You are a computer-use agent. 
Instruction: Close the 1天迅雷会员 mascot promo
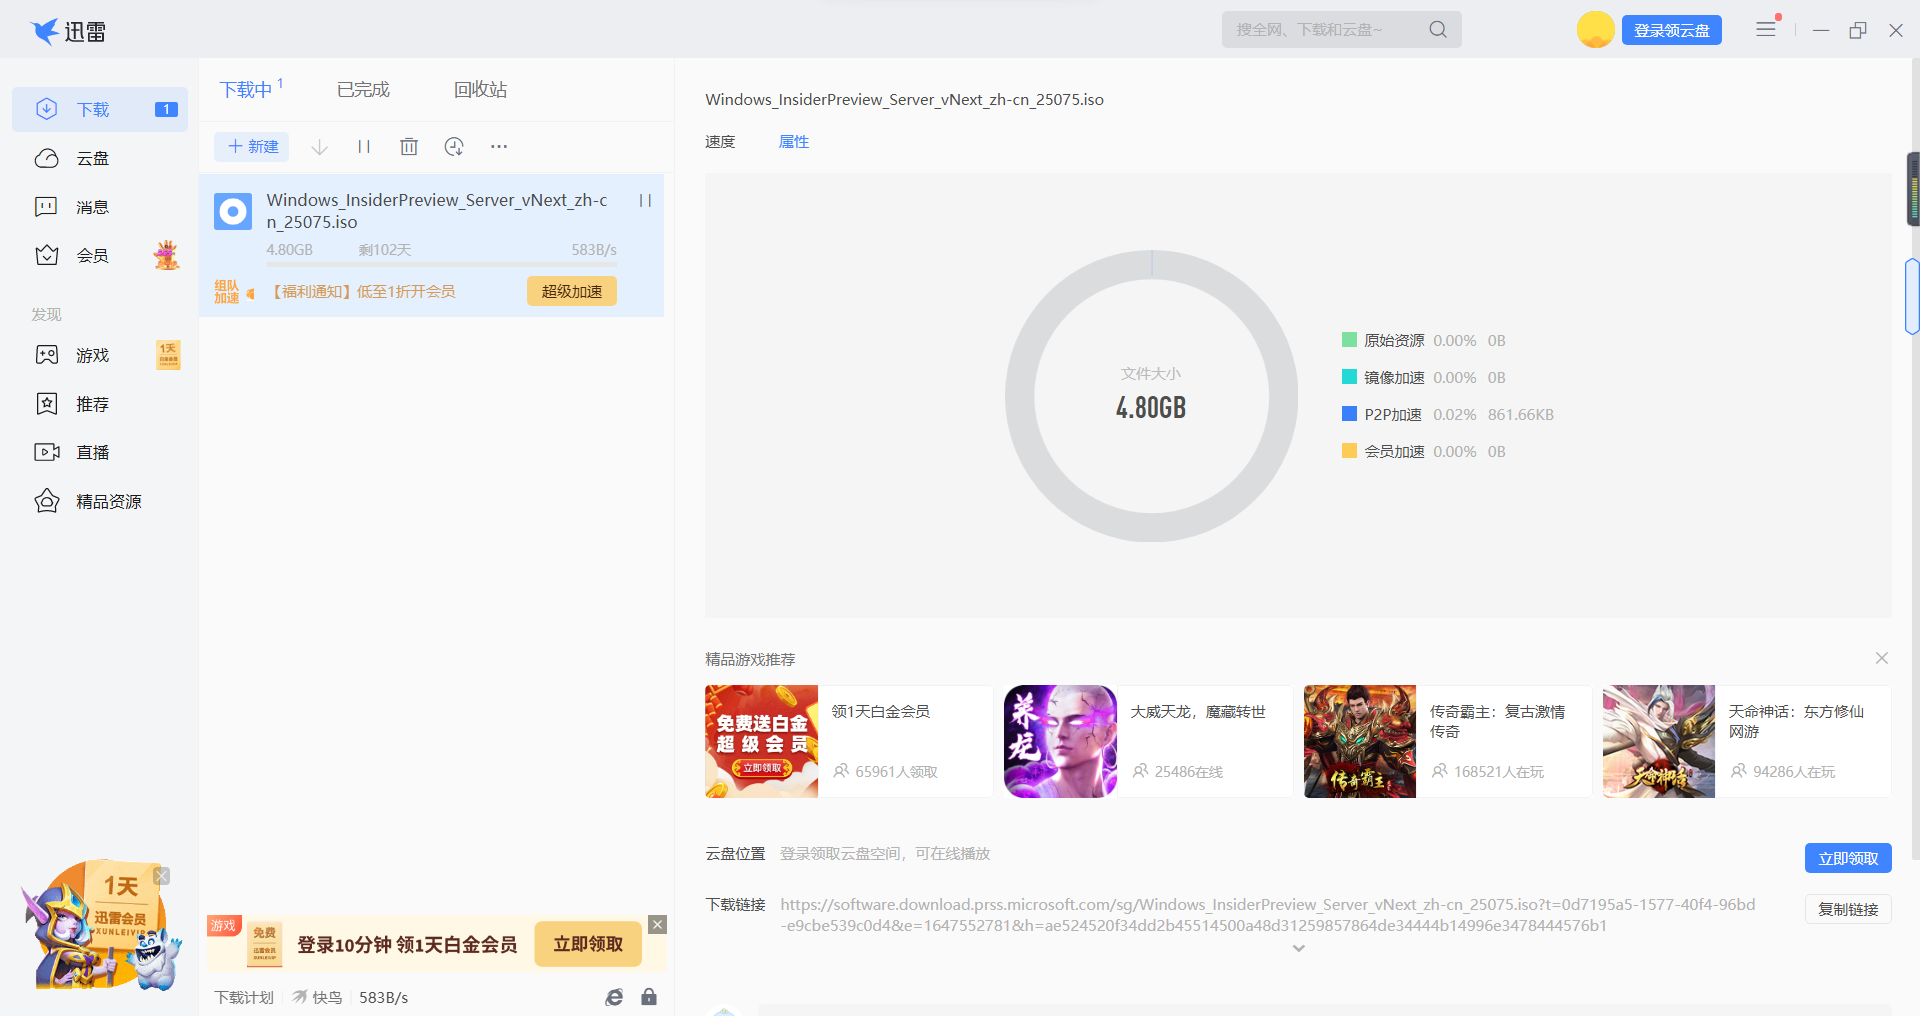click(162, 876)
